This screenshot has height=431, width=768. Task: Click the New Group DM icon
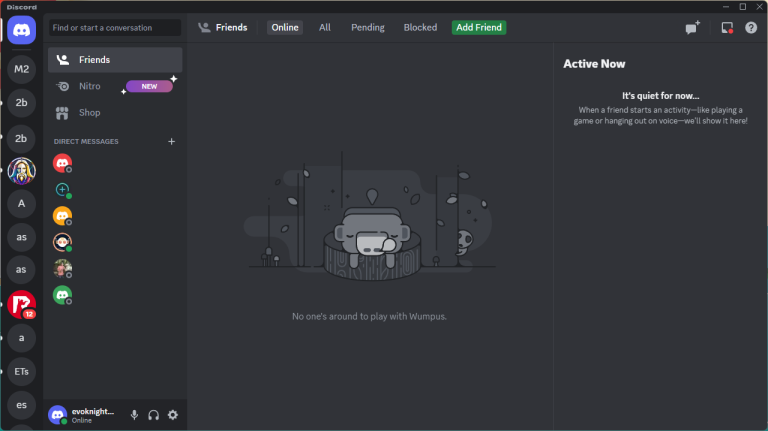(x=693, y=27)
